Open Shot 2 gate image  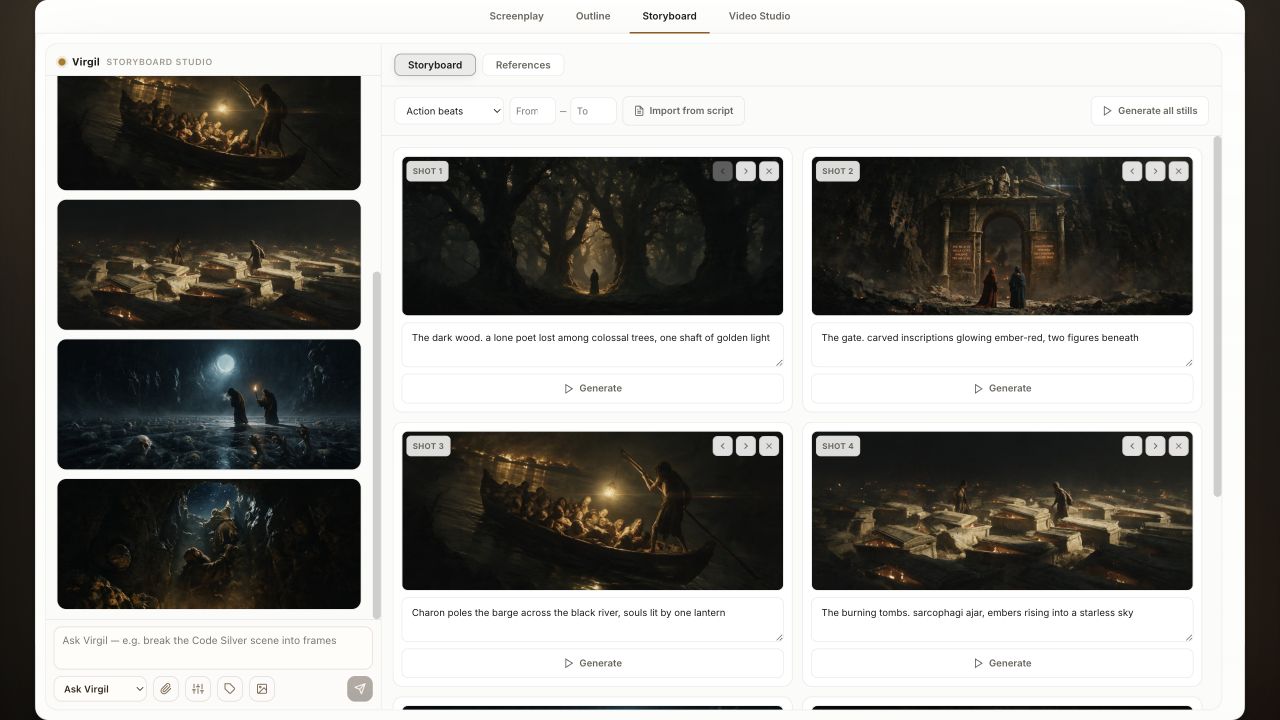1002,236
